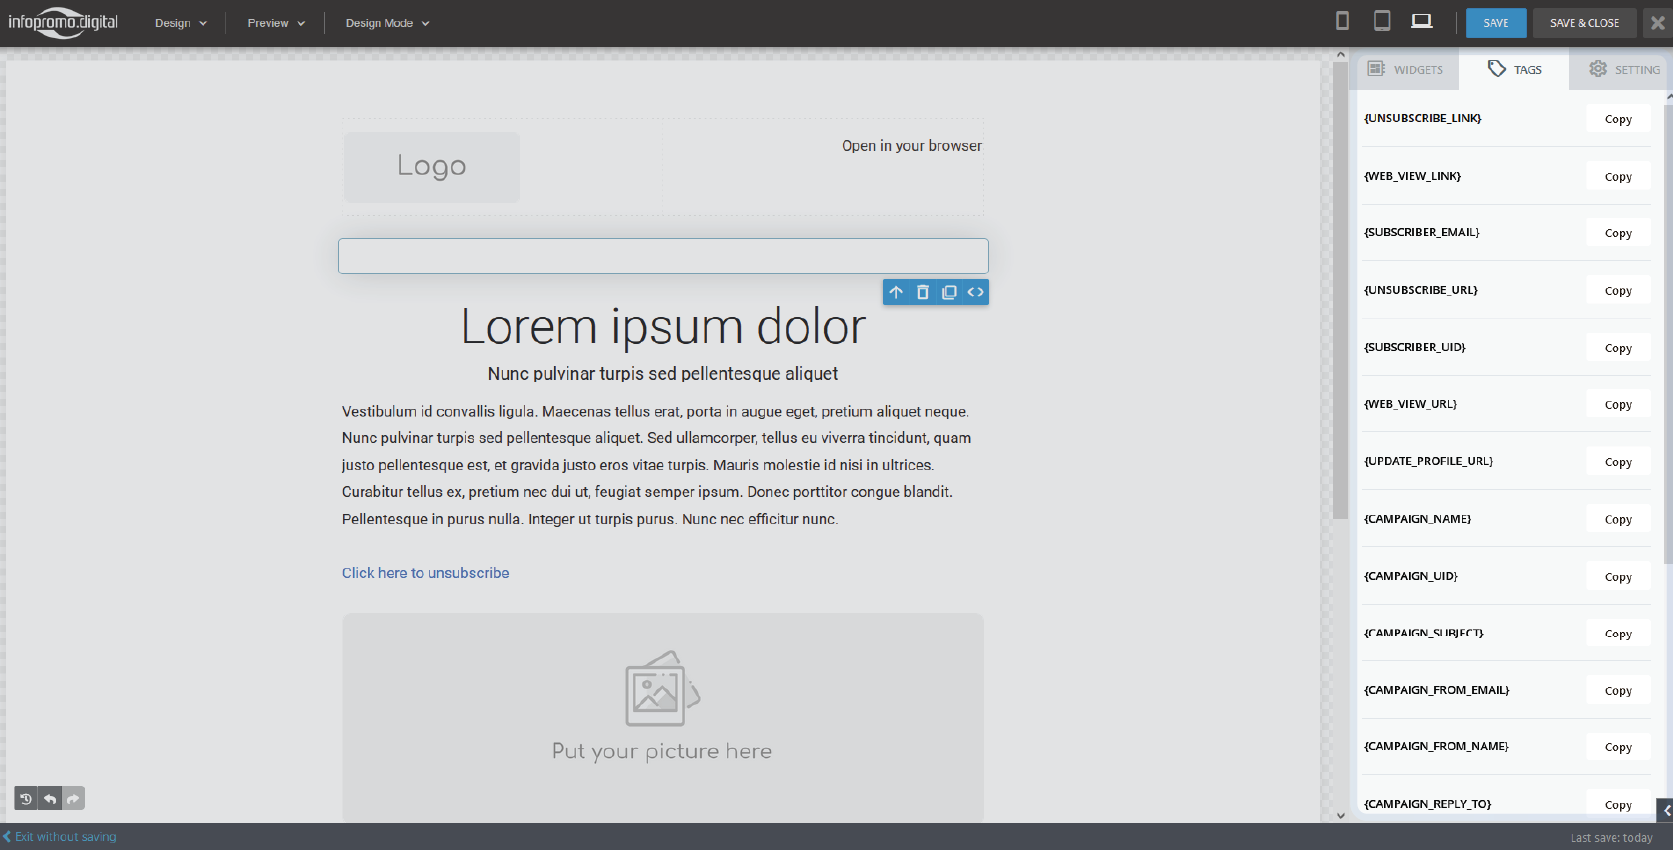The image size is (1673, 850).
Task: Click canvas scrollbar down arrow
Action: [1341, 815]
